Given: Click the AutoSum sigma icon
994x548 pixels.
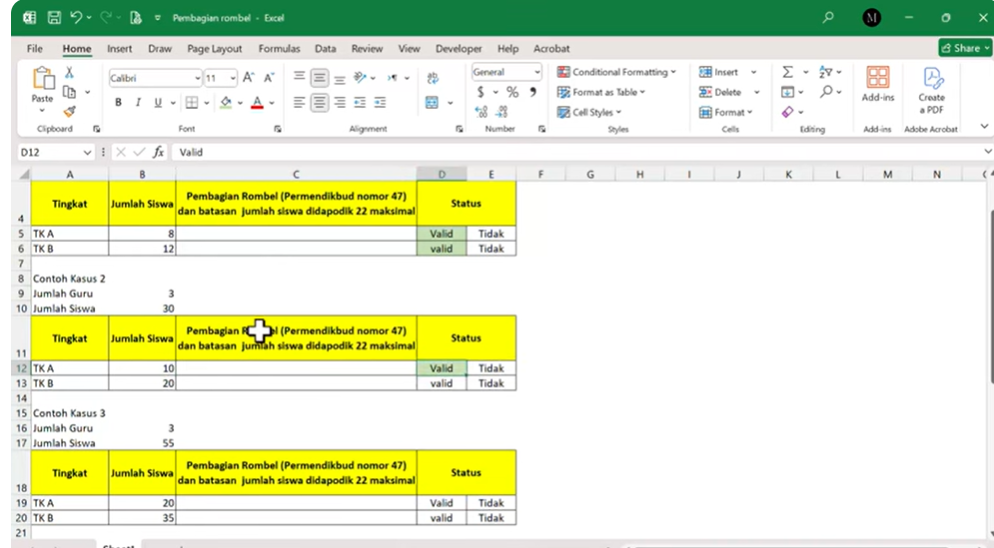Looking at the screenshot, I should (x=788, y=72).
